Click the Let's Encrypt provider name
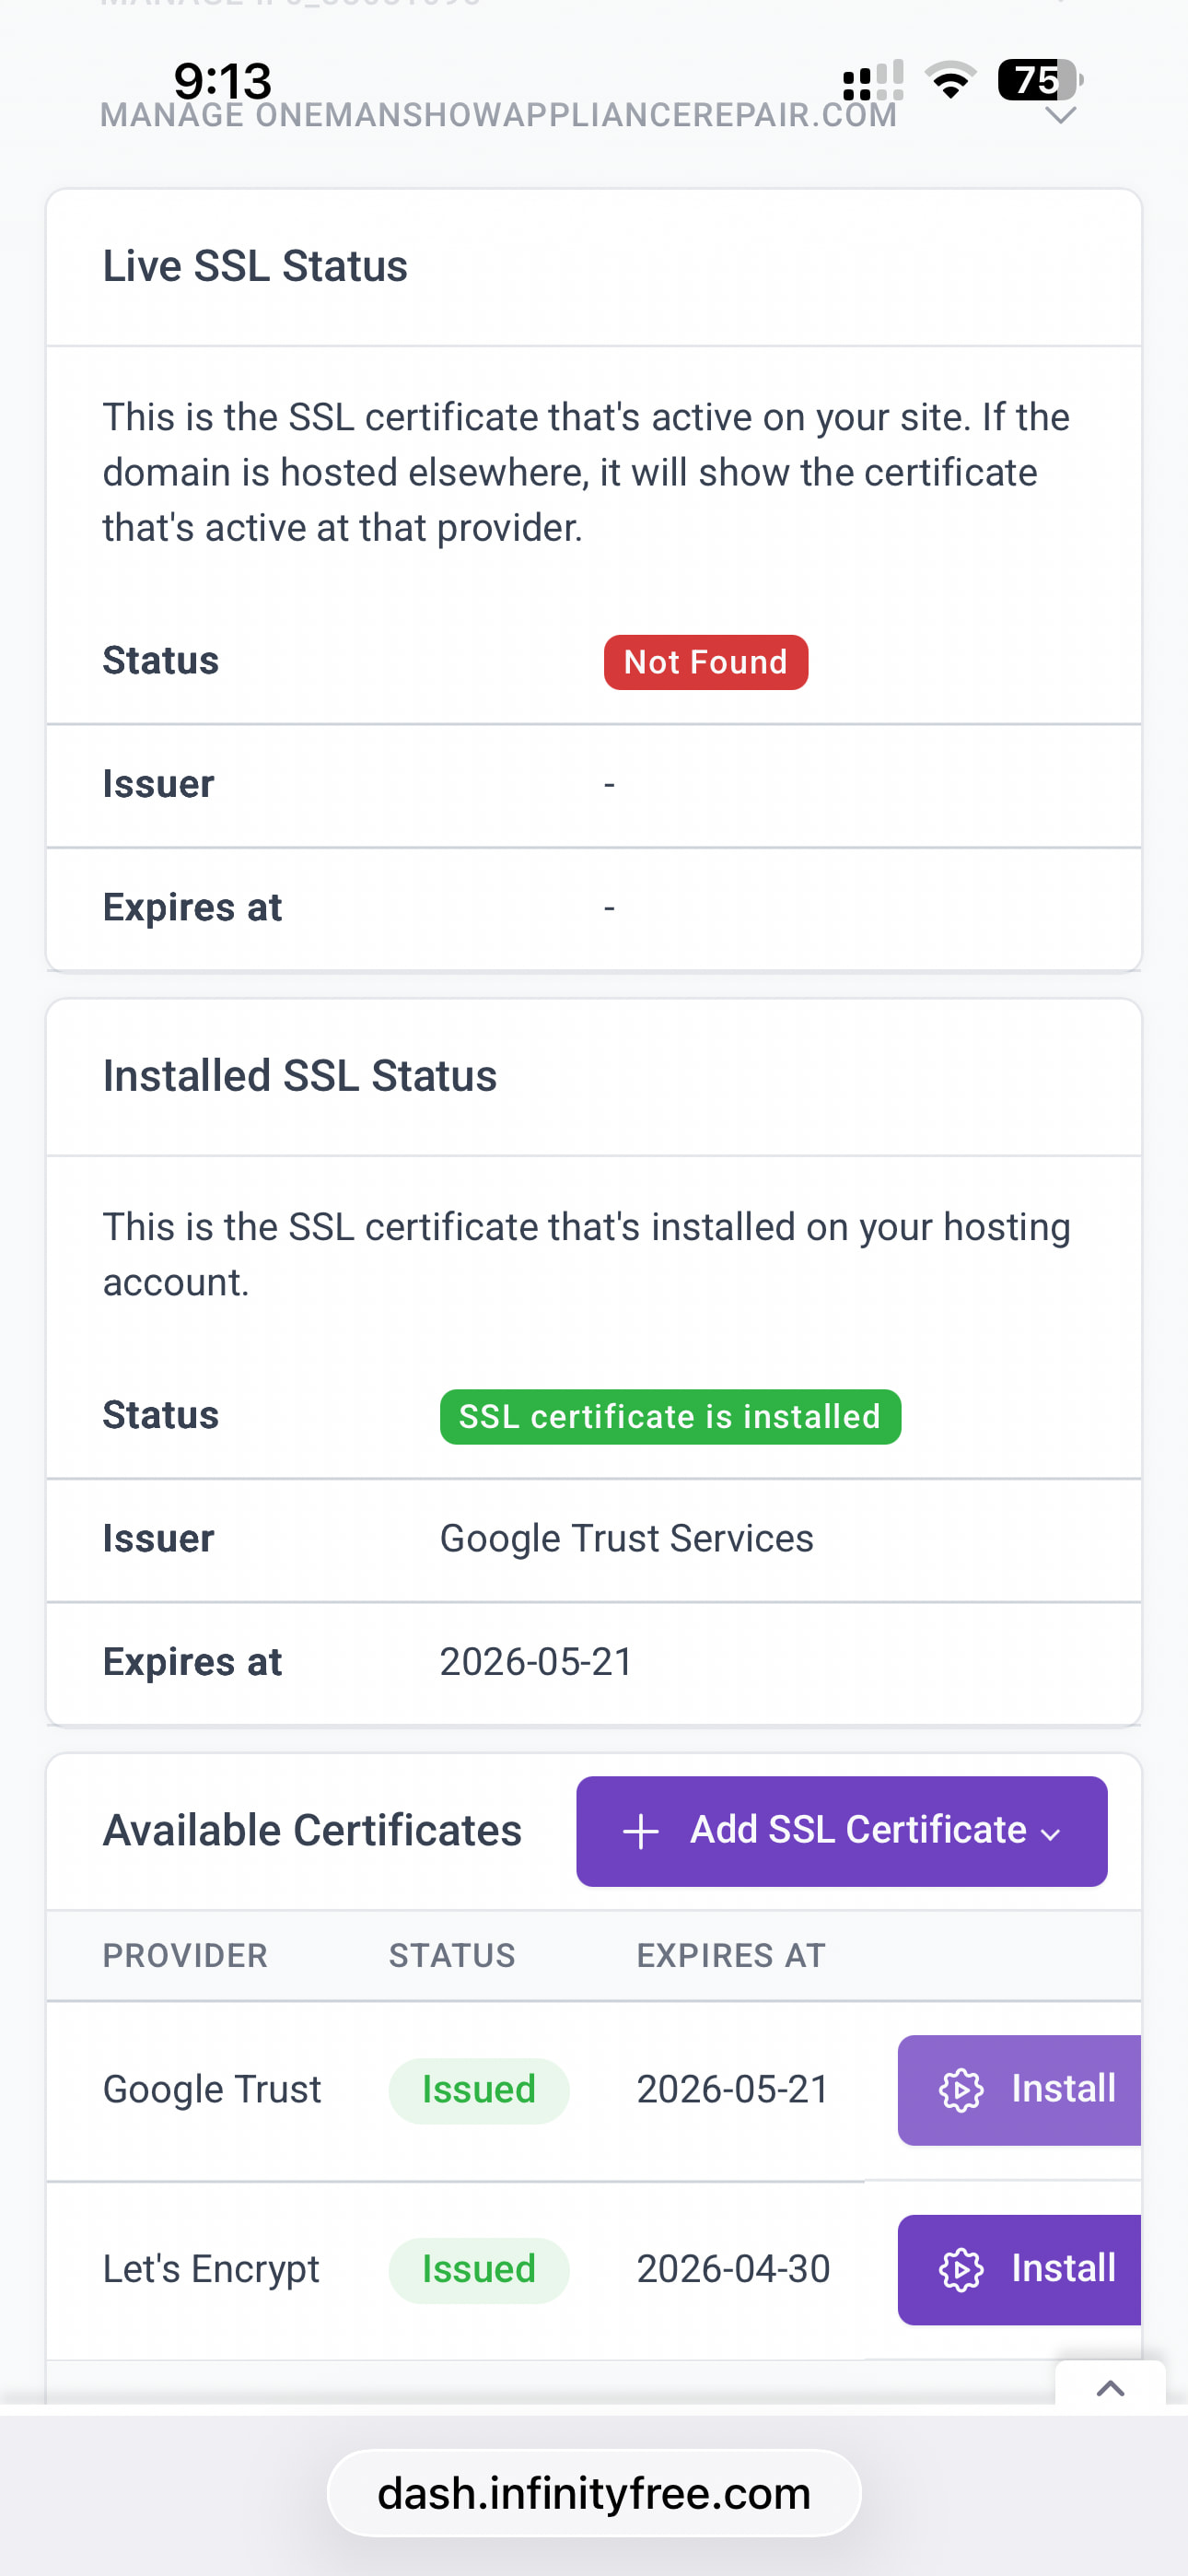 pos(211,2269)
